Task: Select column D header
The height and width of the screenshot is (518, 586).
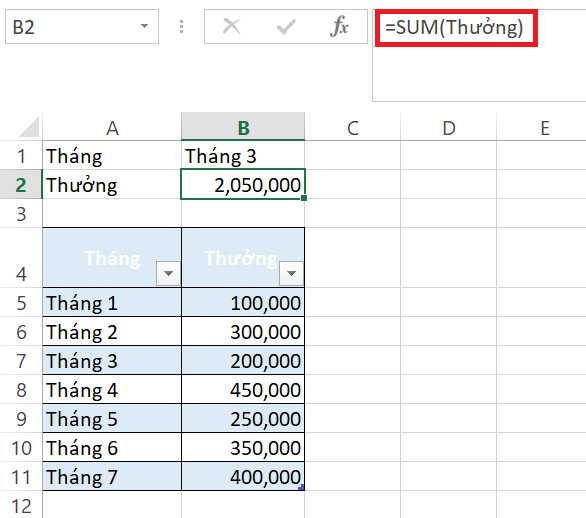Action: [x=448, y=127]
